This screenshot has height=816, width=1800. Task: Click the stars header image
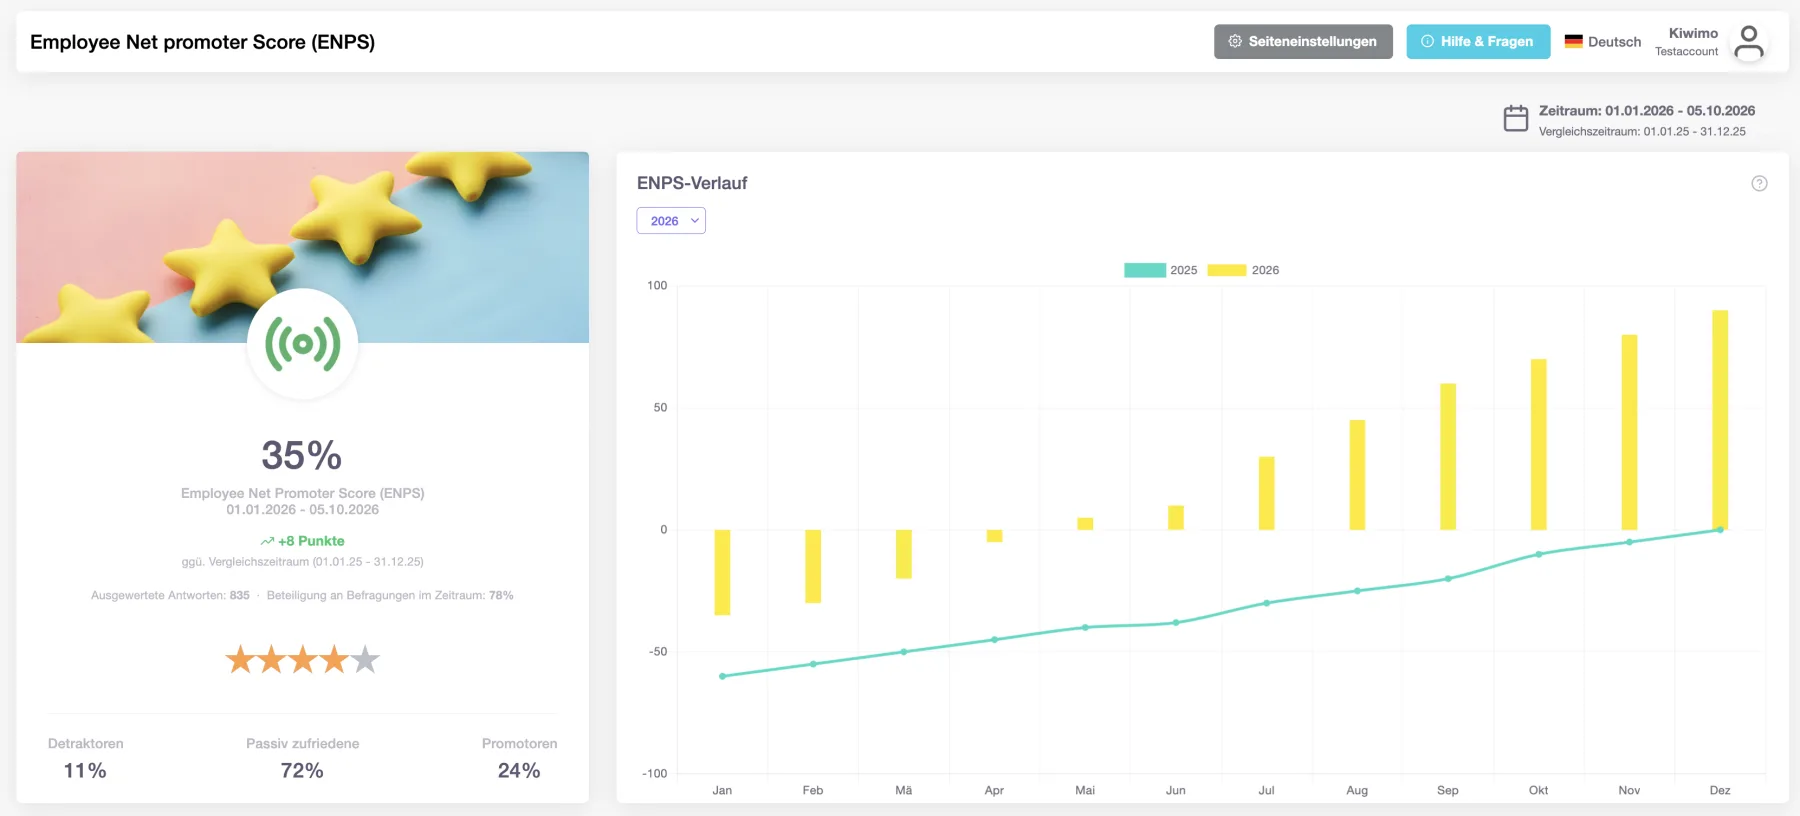click(302, 247)
